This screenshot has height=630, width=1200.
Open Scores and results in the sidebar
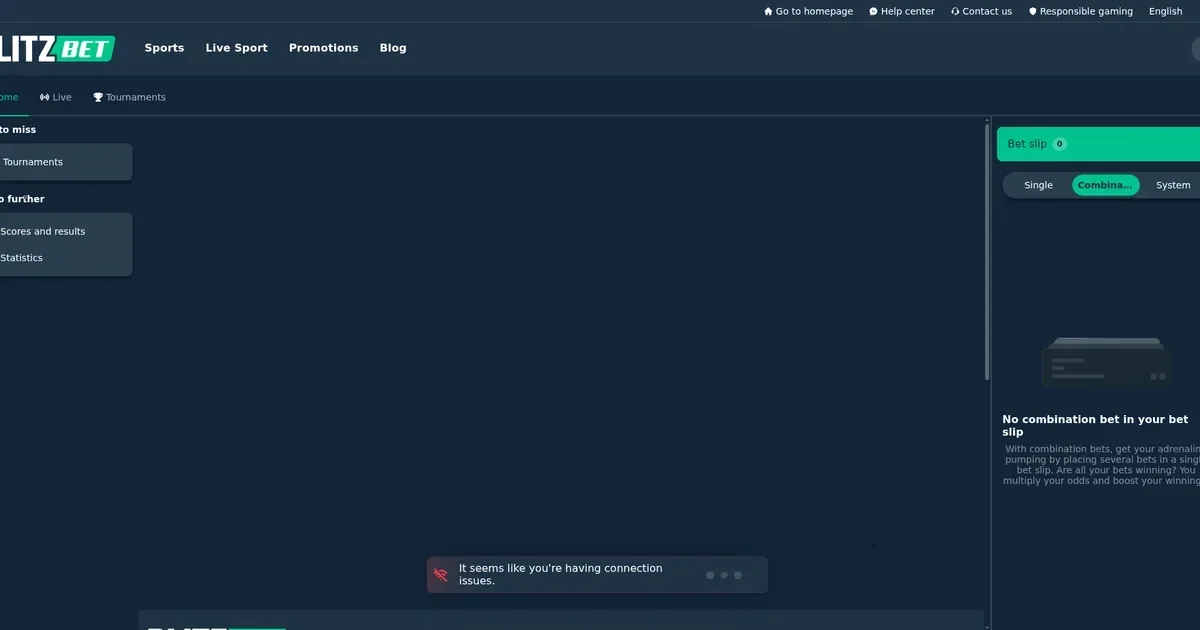coord(43,231)
